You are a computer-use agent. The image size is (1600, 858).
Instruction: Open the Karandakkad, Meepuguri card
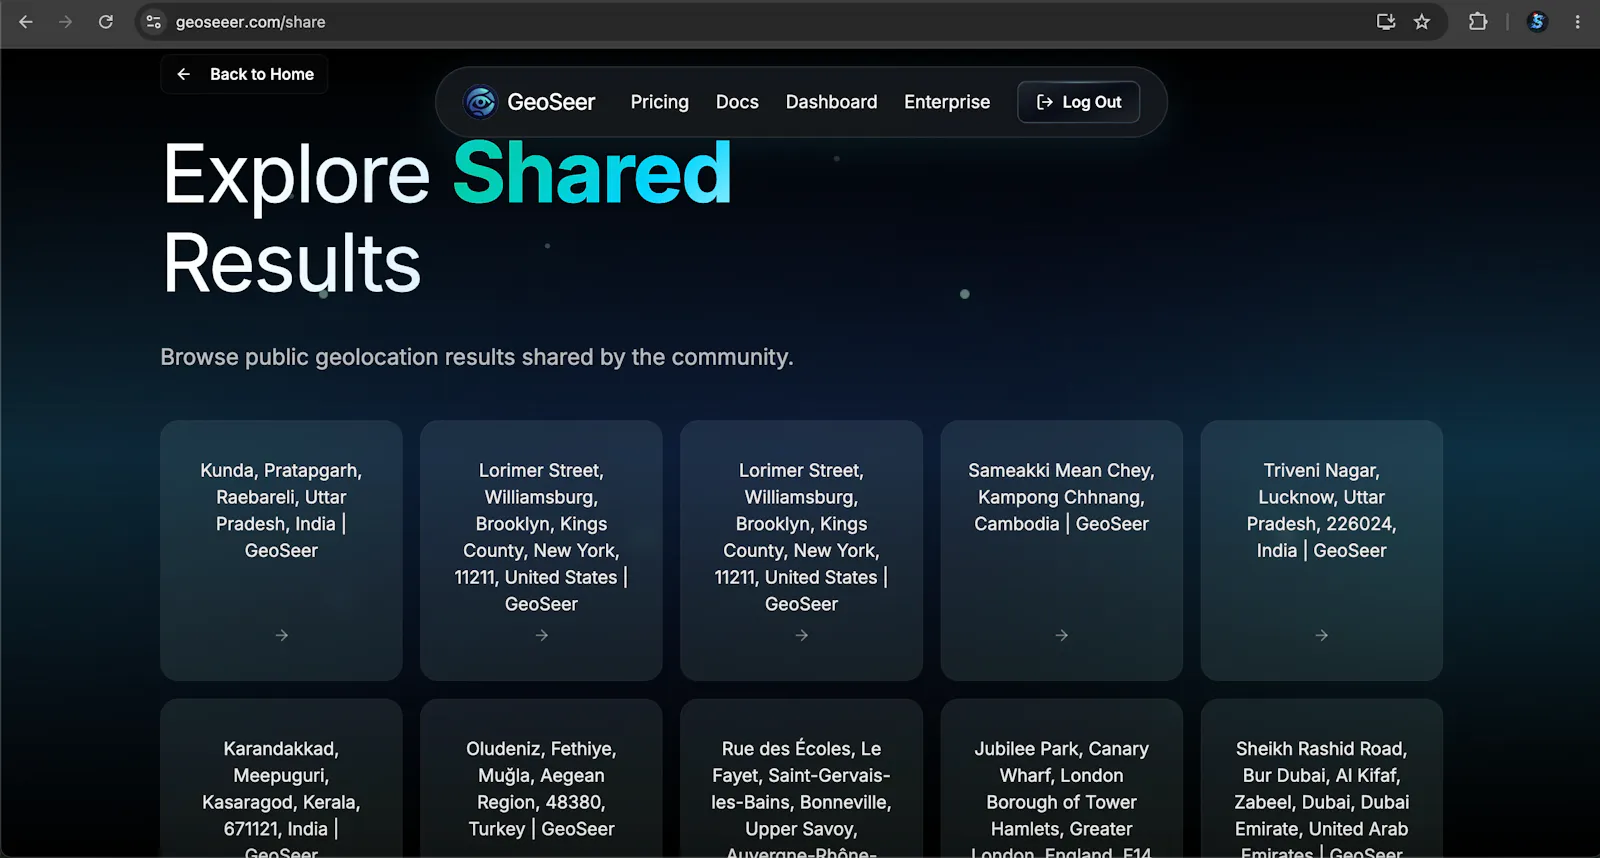(x=281, y=779)
